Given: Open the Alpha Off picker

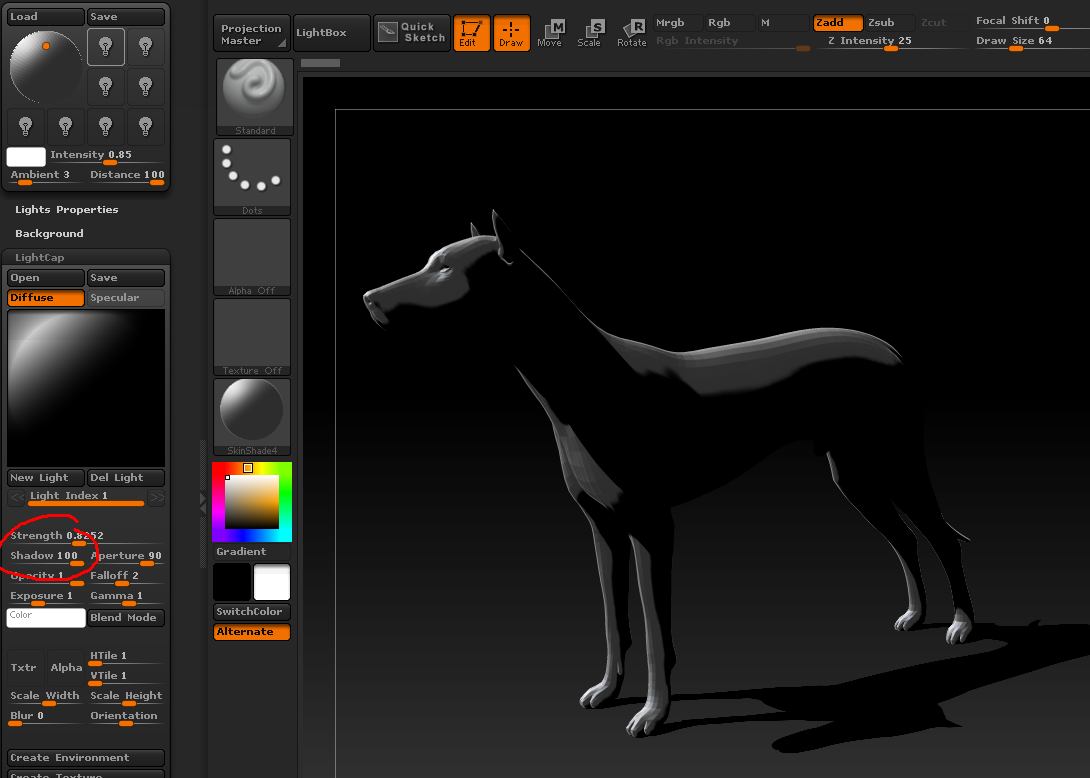Looking at the screenshot, I should [x=252, y=257].
